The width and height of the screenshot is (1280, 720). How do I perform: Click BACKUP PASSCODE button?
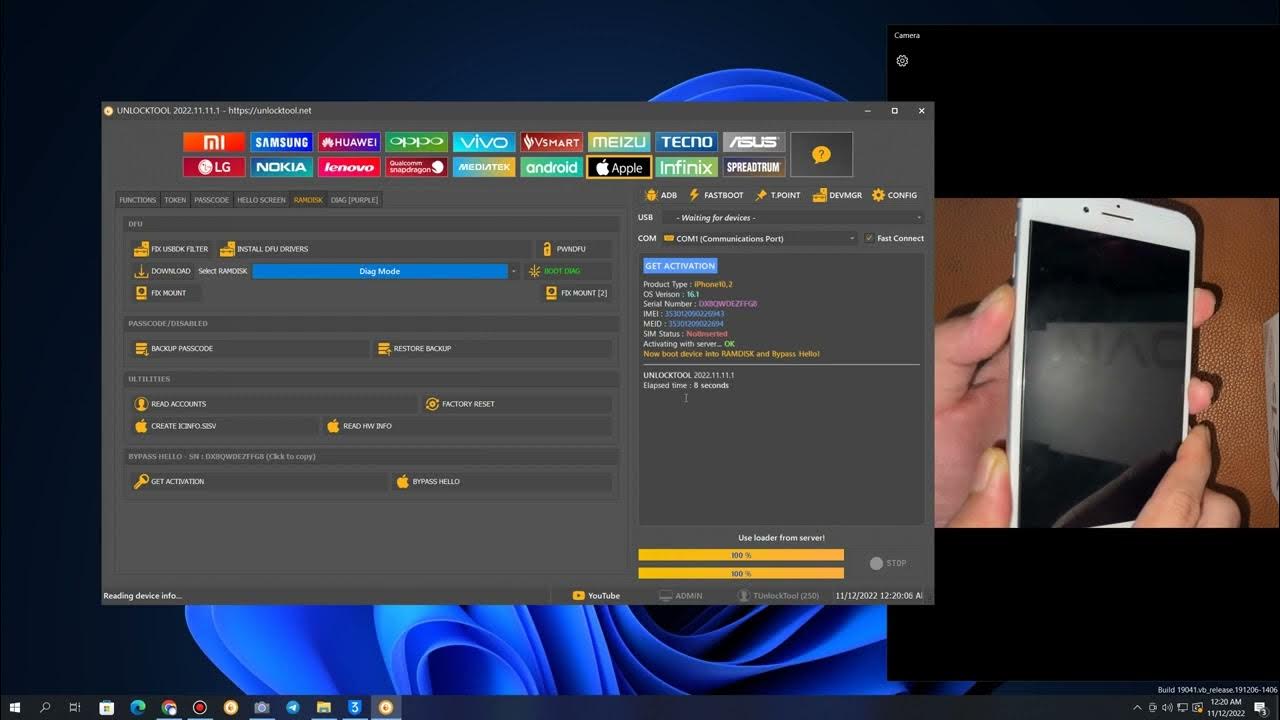250,349
